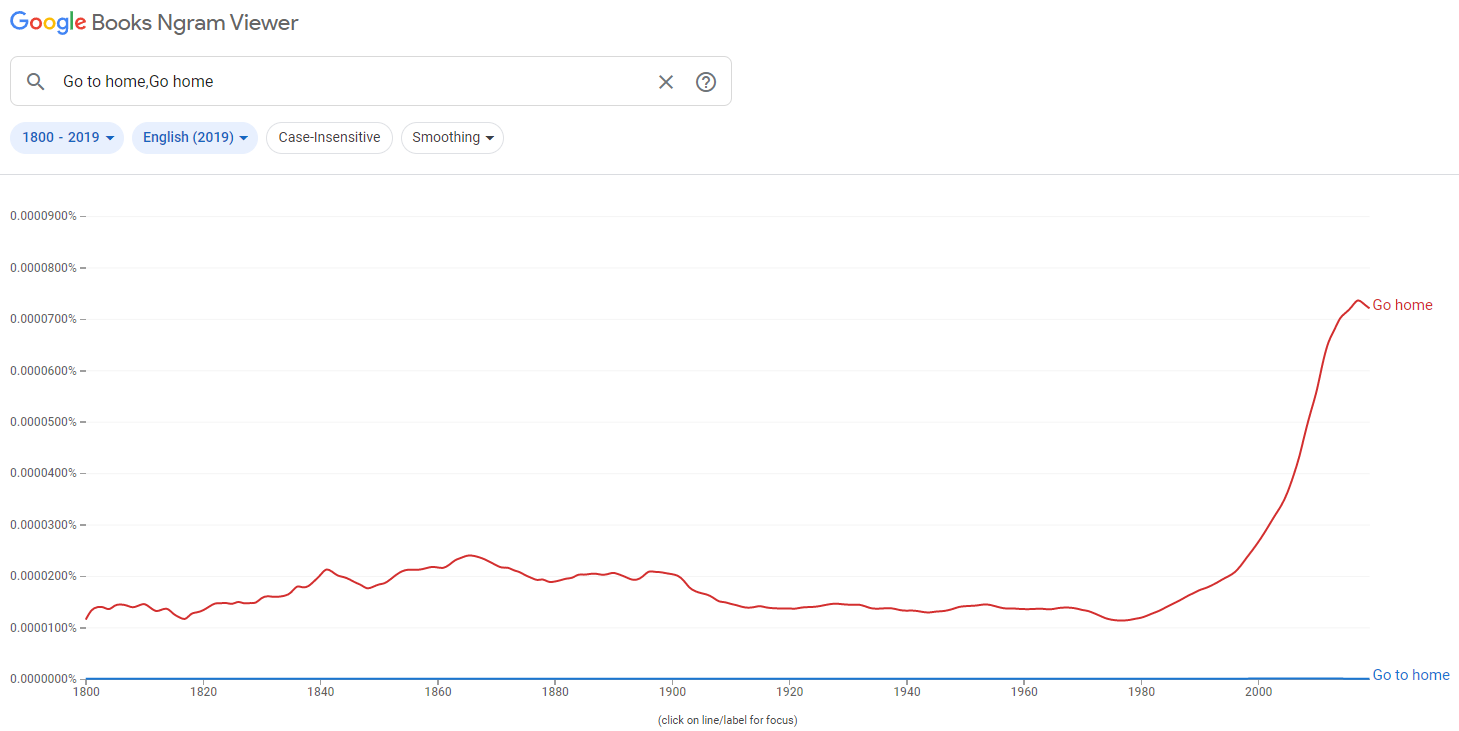Click the 0.0000300% y-axis label
This screenshot has width=1459, height=731.
(43, 525)
